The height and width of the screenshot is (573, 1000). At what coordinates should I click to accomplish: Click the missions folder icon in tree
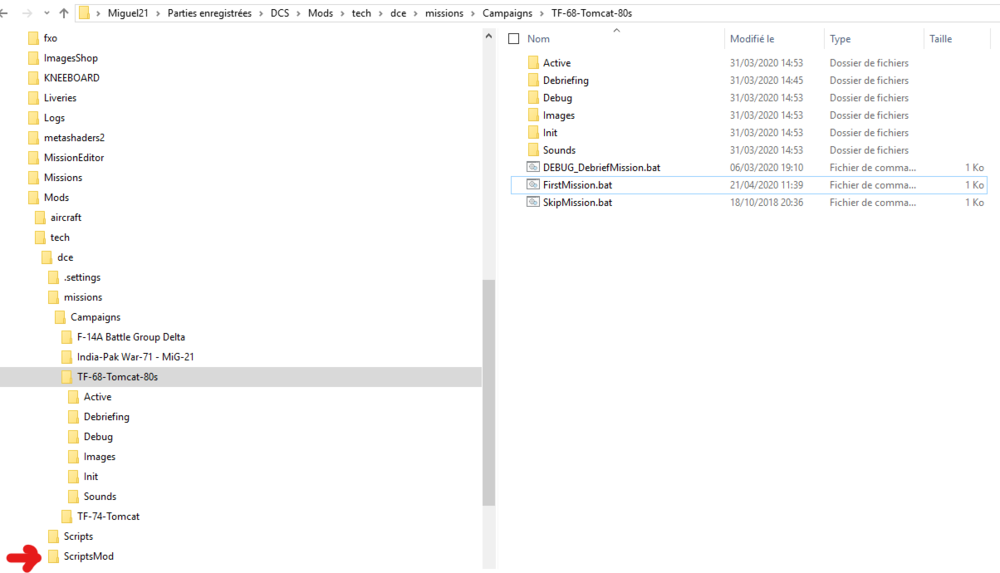tap(54, 297)
